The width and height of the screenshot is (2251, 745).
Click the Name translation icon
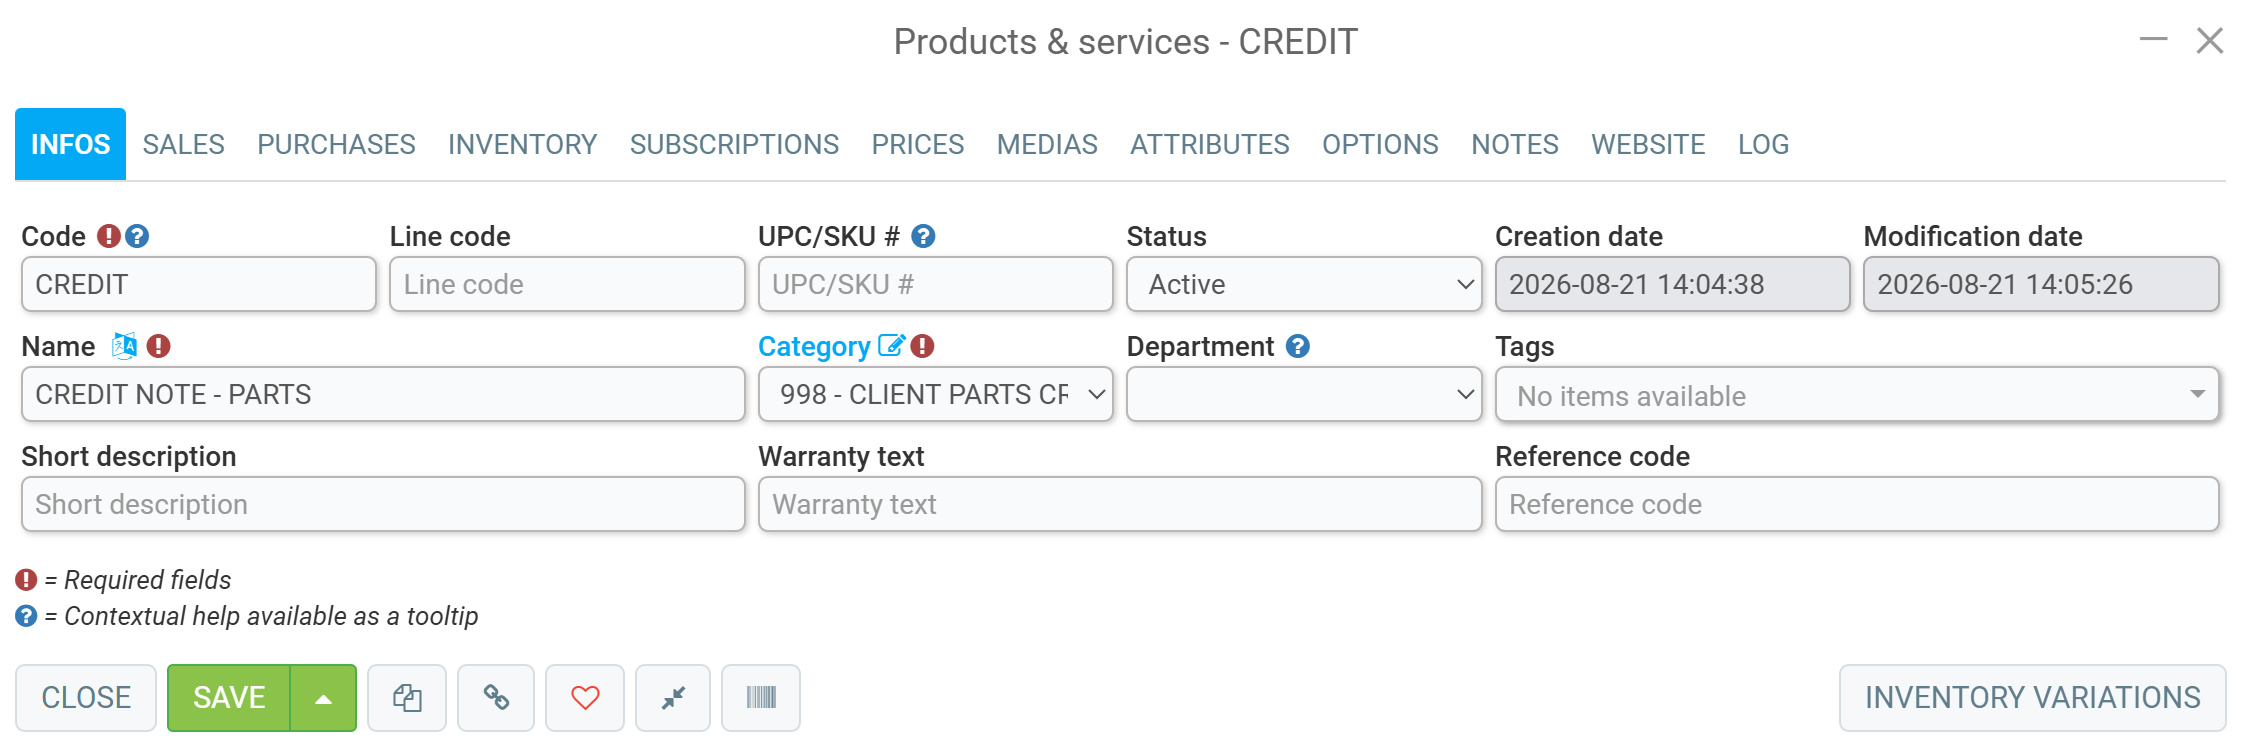tap(124, 346)
